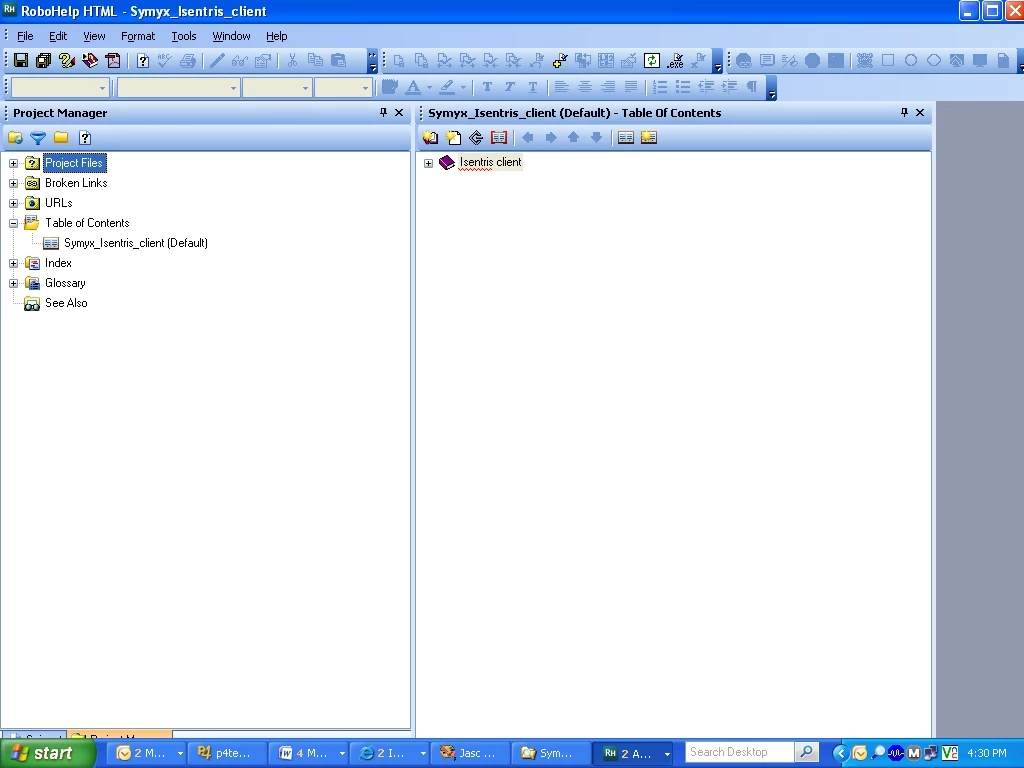Screen dimensions: 1024x768
Task: Open the first style dropdown in formatting toolbar
Action: (103, 88)
